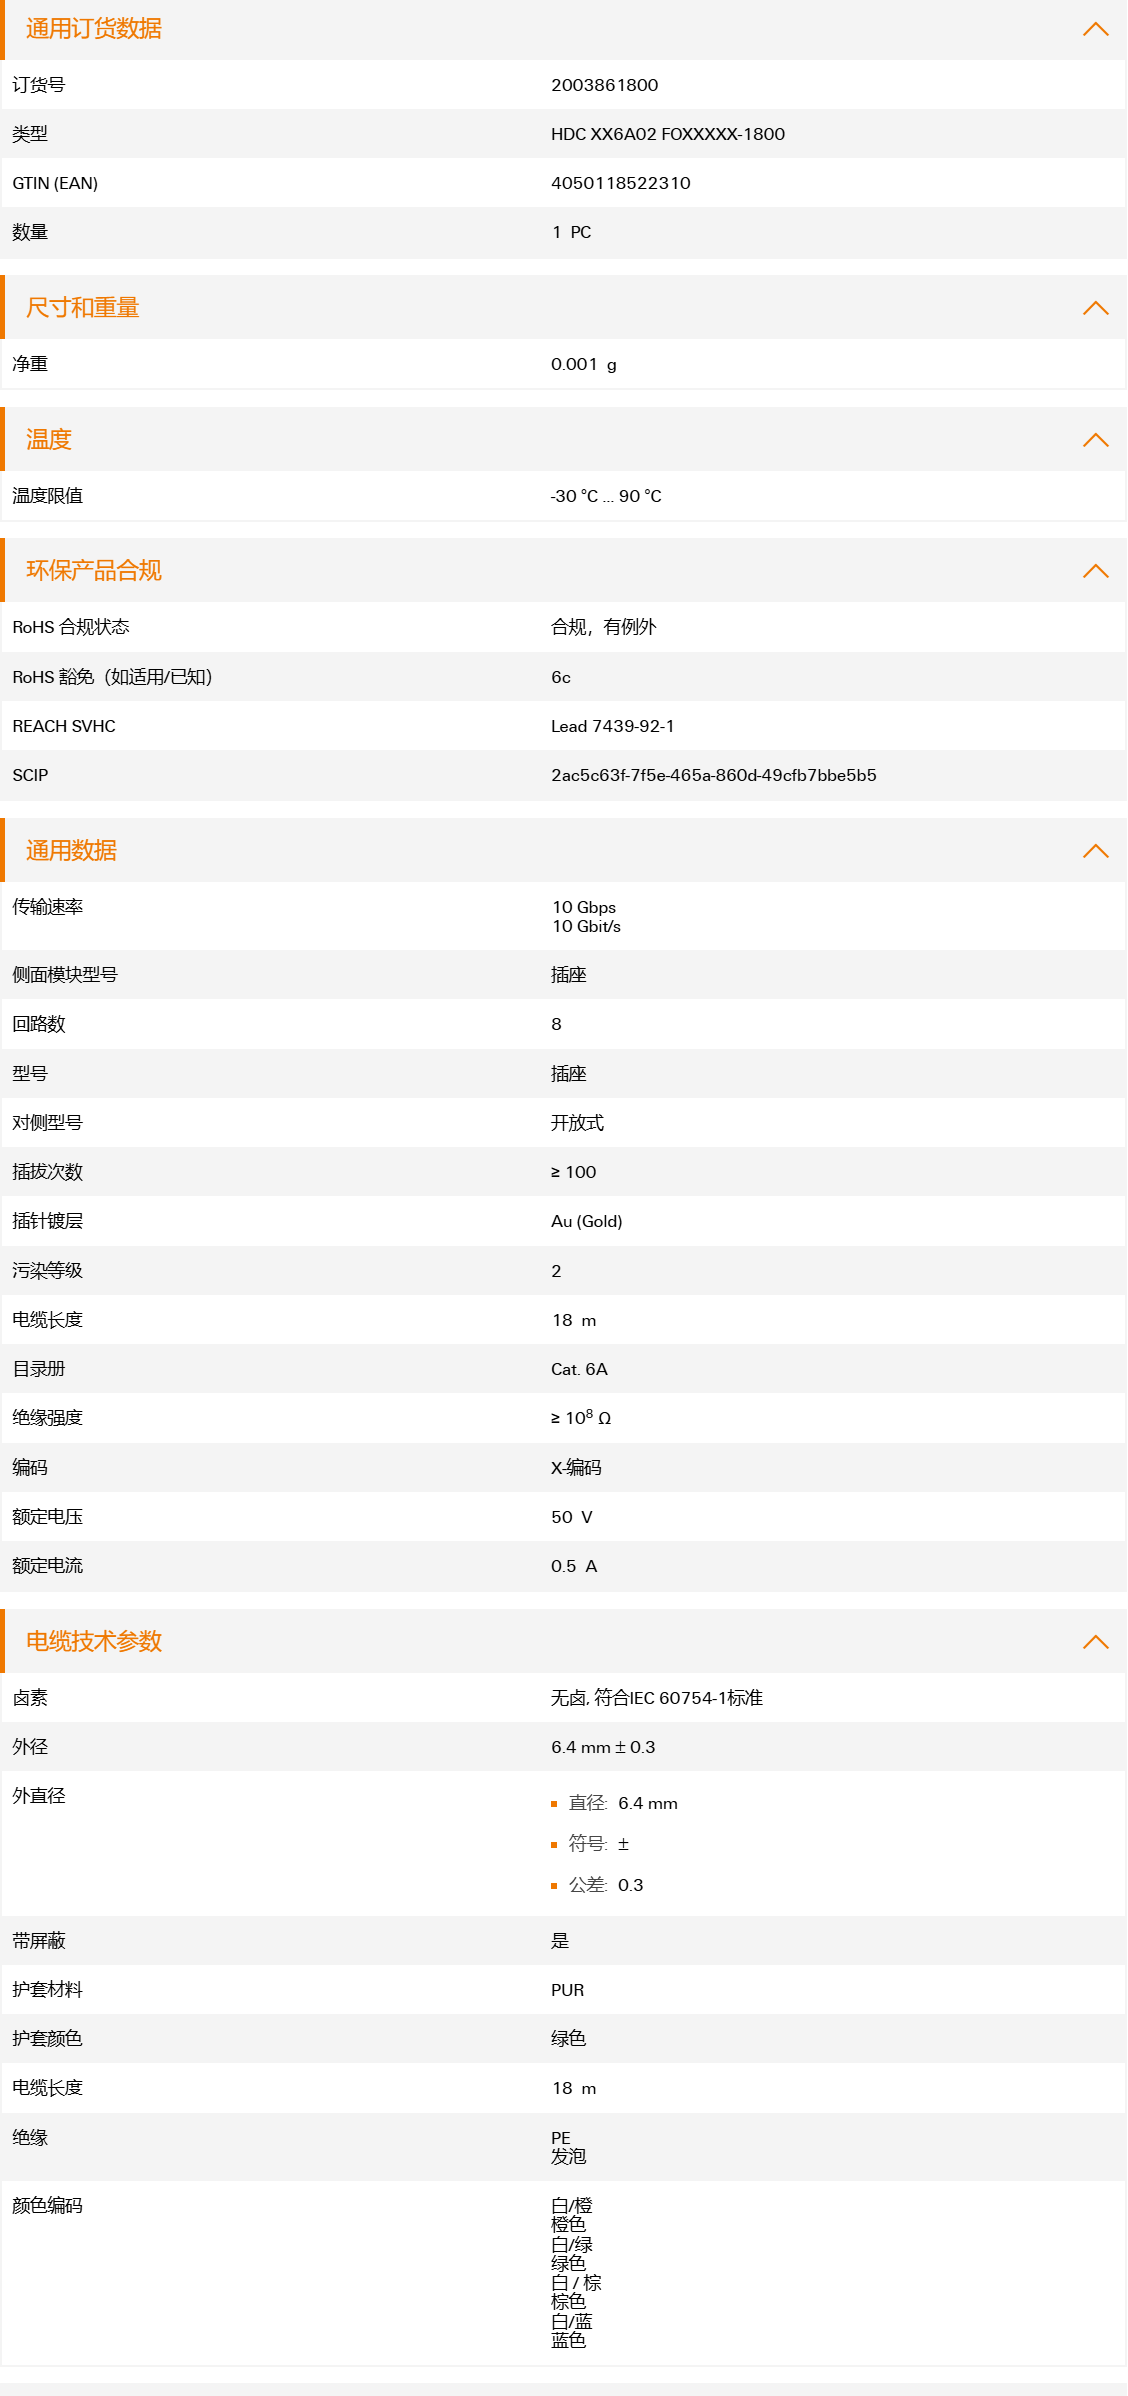This screenshot has width=1128, height=2396.
Task: Click the insulation value PE
Action: click(x=561, y=2138)
